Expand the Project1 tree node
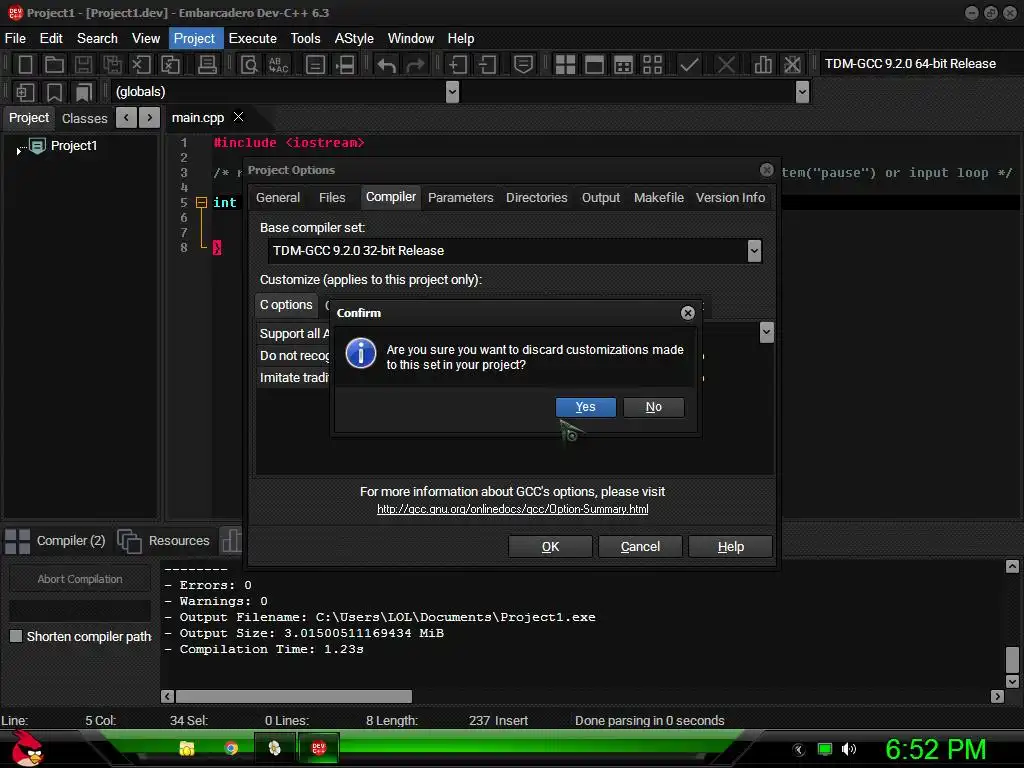 pyautogui.click(x=18, y=151)
